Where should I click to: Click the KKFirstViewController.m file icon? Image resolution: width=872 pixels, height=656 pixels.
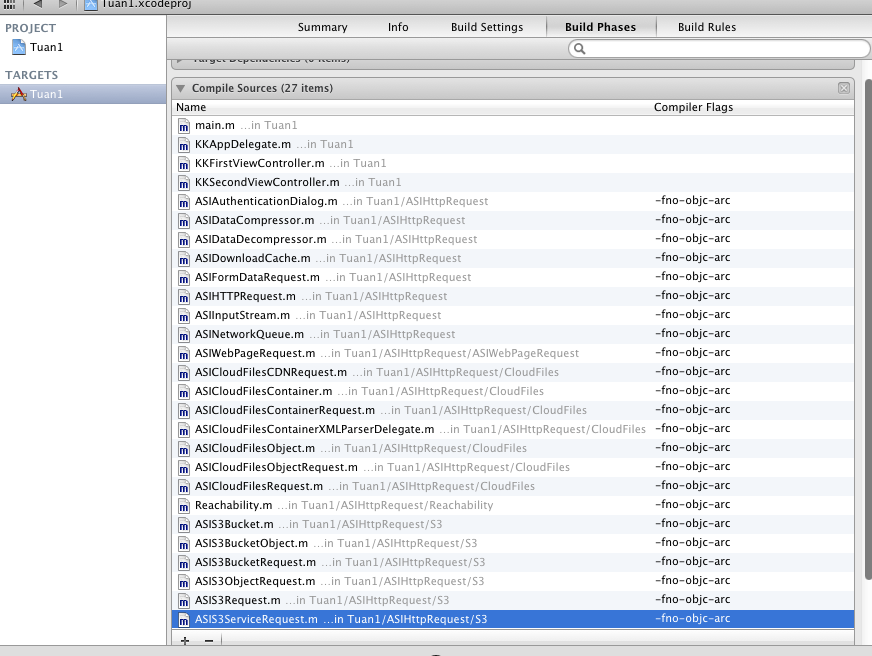click(184, 164)
